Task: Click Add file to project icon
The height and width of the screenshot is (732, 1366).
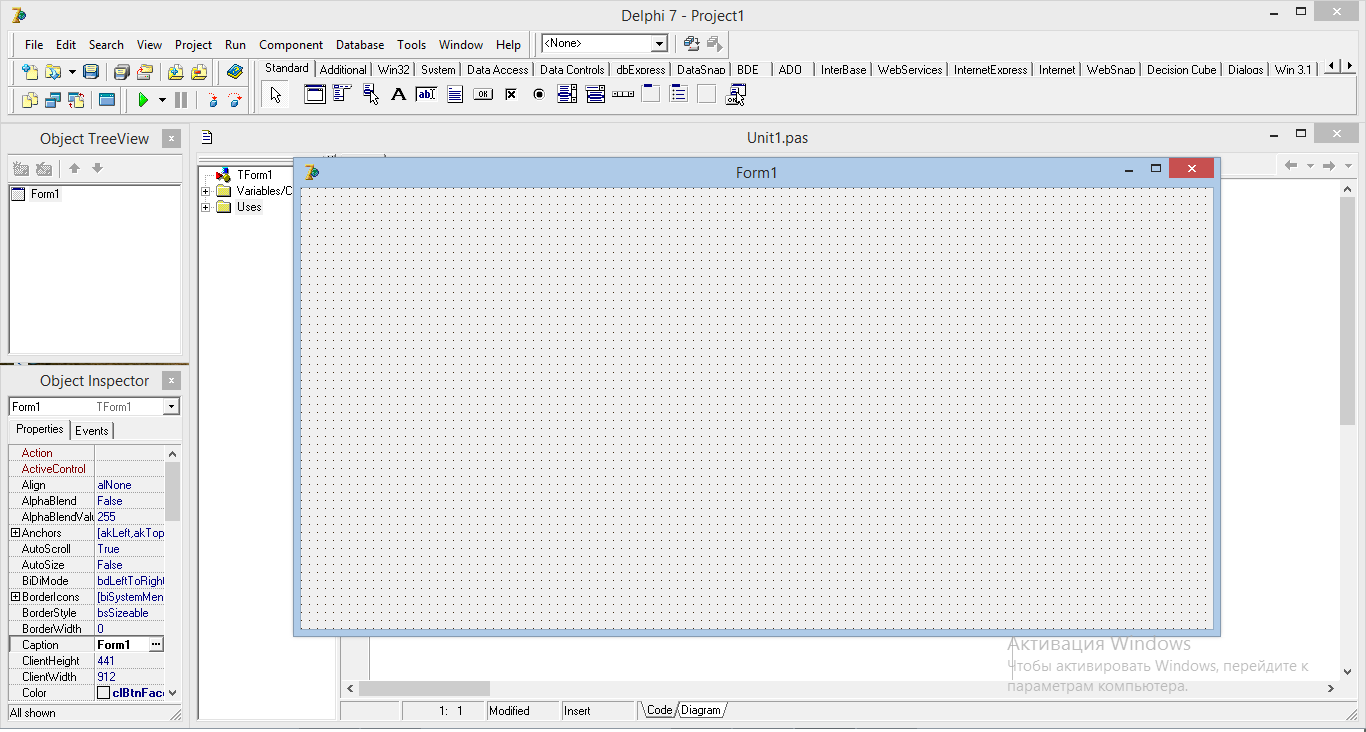Action: click(176, 72)
